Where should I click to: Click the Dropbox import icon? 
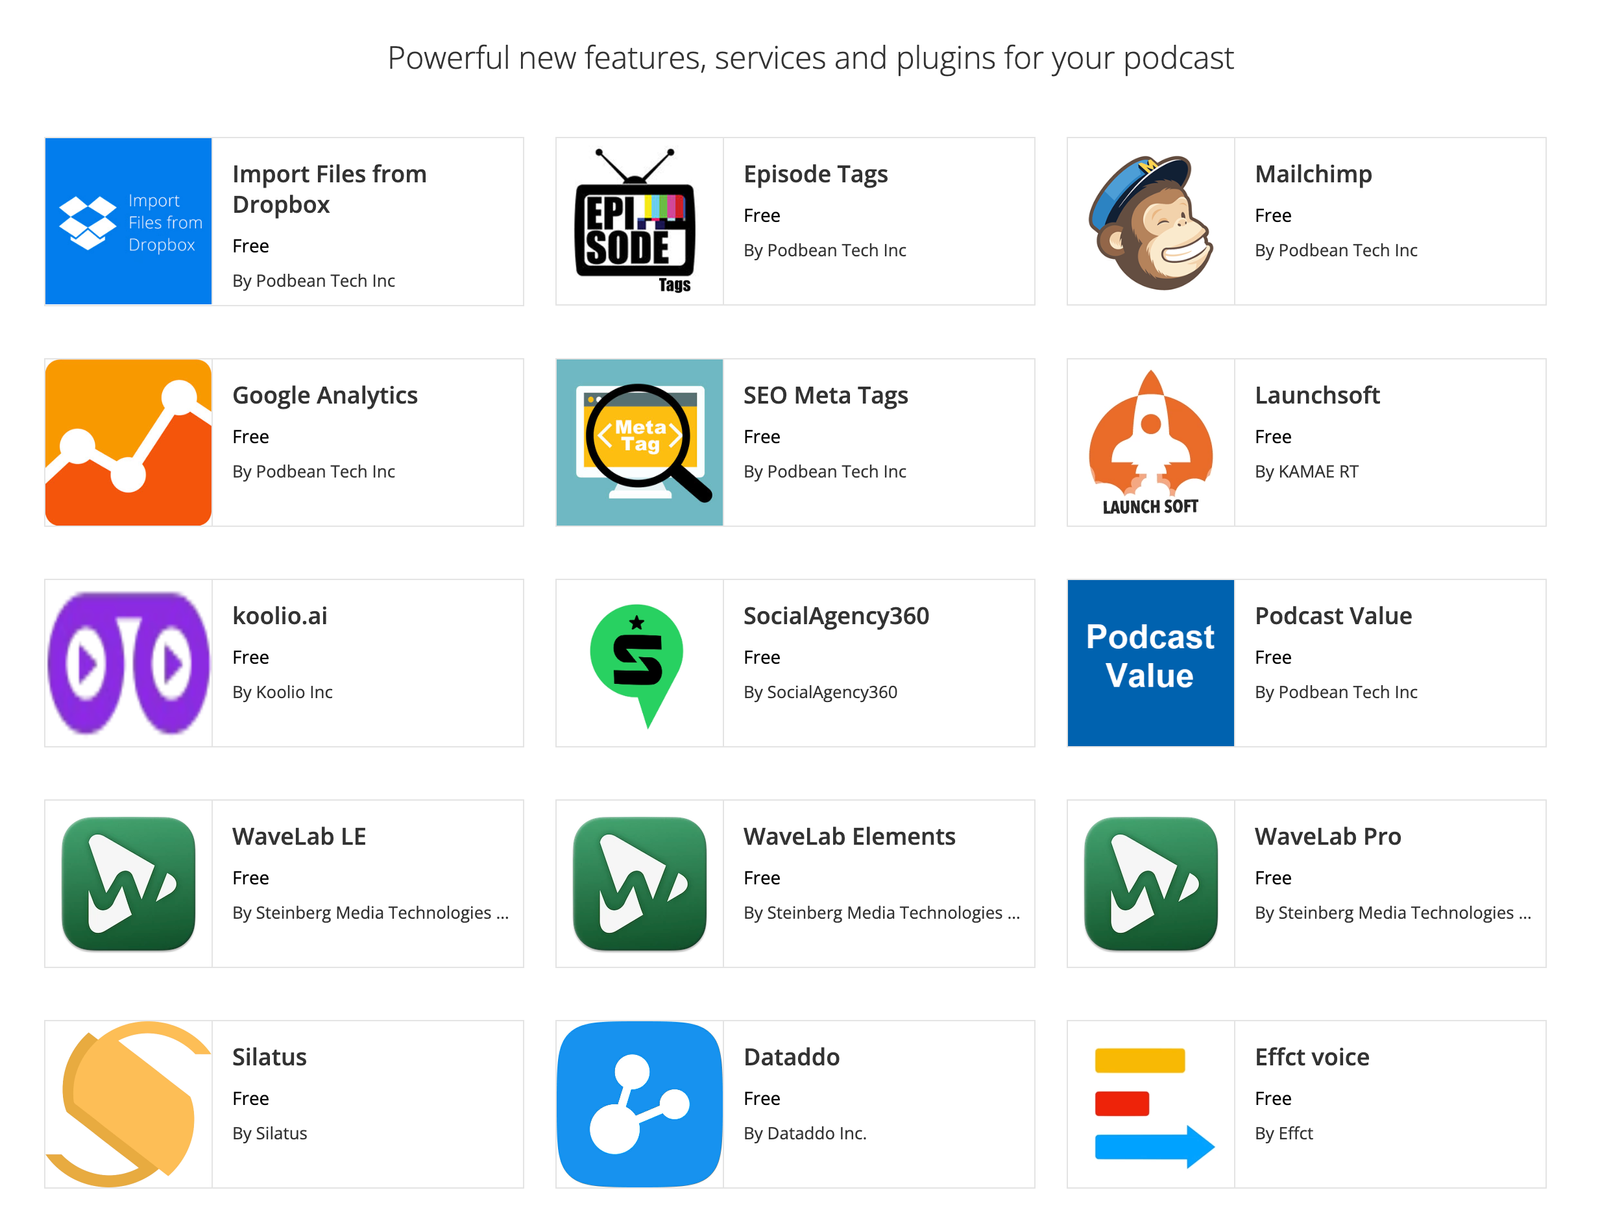pyautogui.click(x=127, y=221)
